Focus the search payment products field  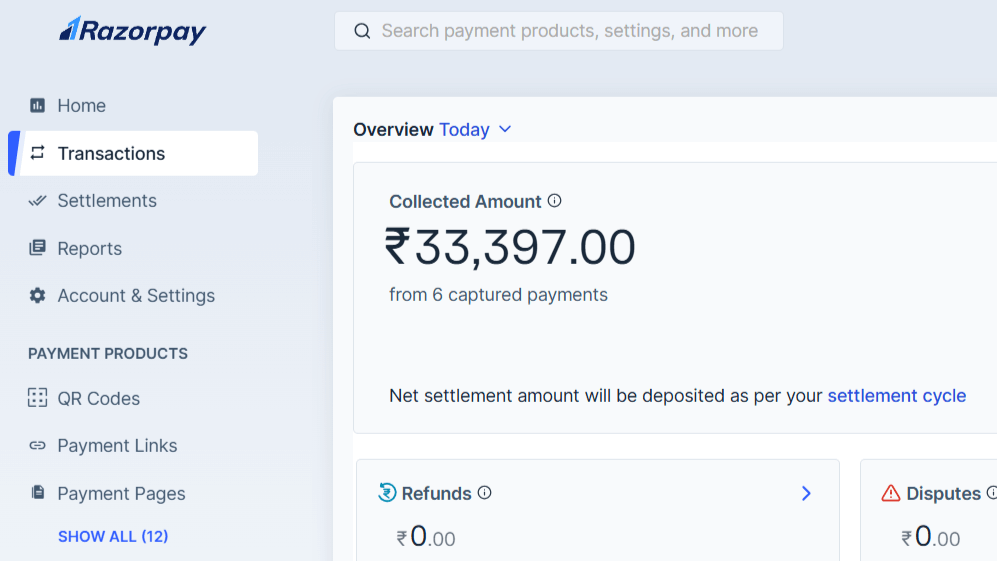click(x=558, y=31)
